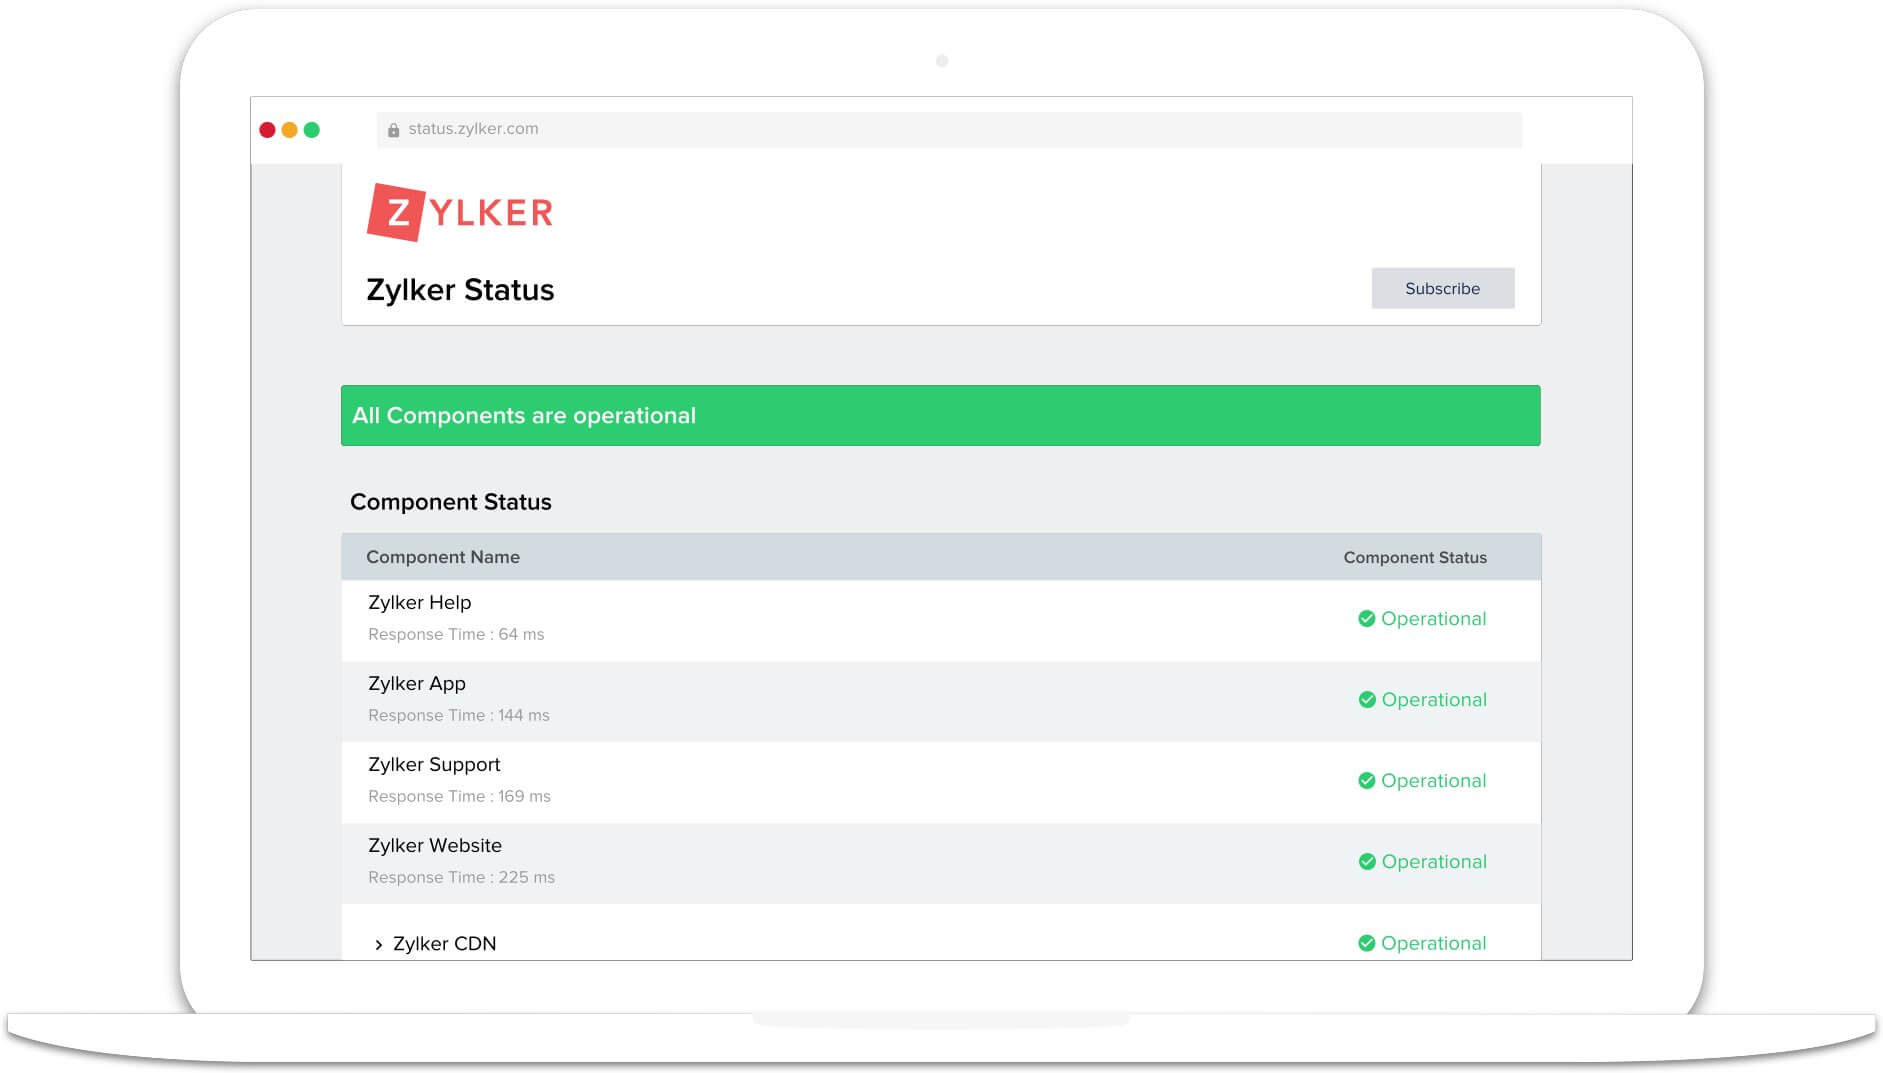1883x1073 pixels.
Task: Click 'Response Time : 169 ms' text
Action: point(459,796)
